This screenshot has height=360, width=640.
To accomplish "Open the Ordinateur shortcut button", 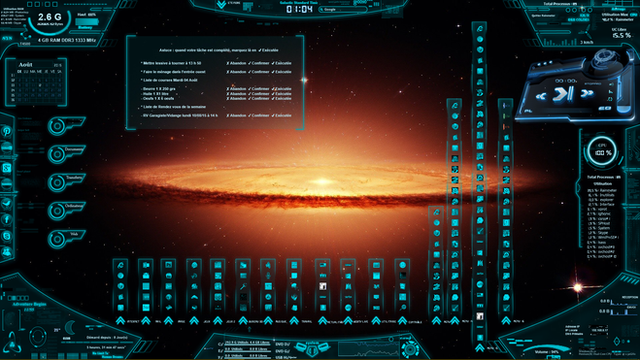I will point(66,211).
